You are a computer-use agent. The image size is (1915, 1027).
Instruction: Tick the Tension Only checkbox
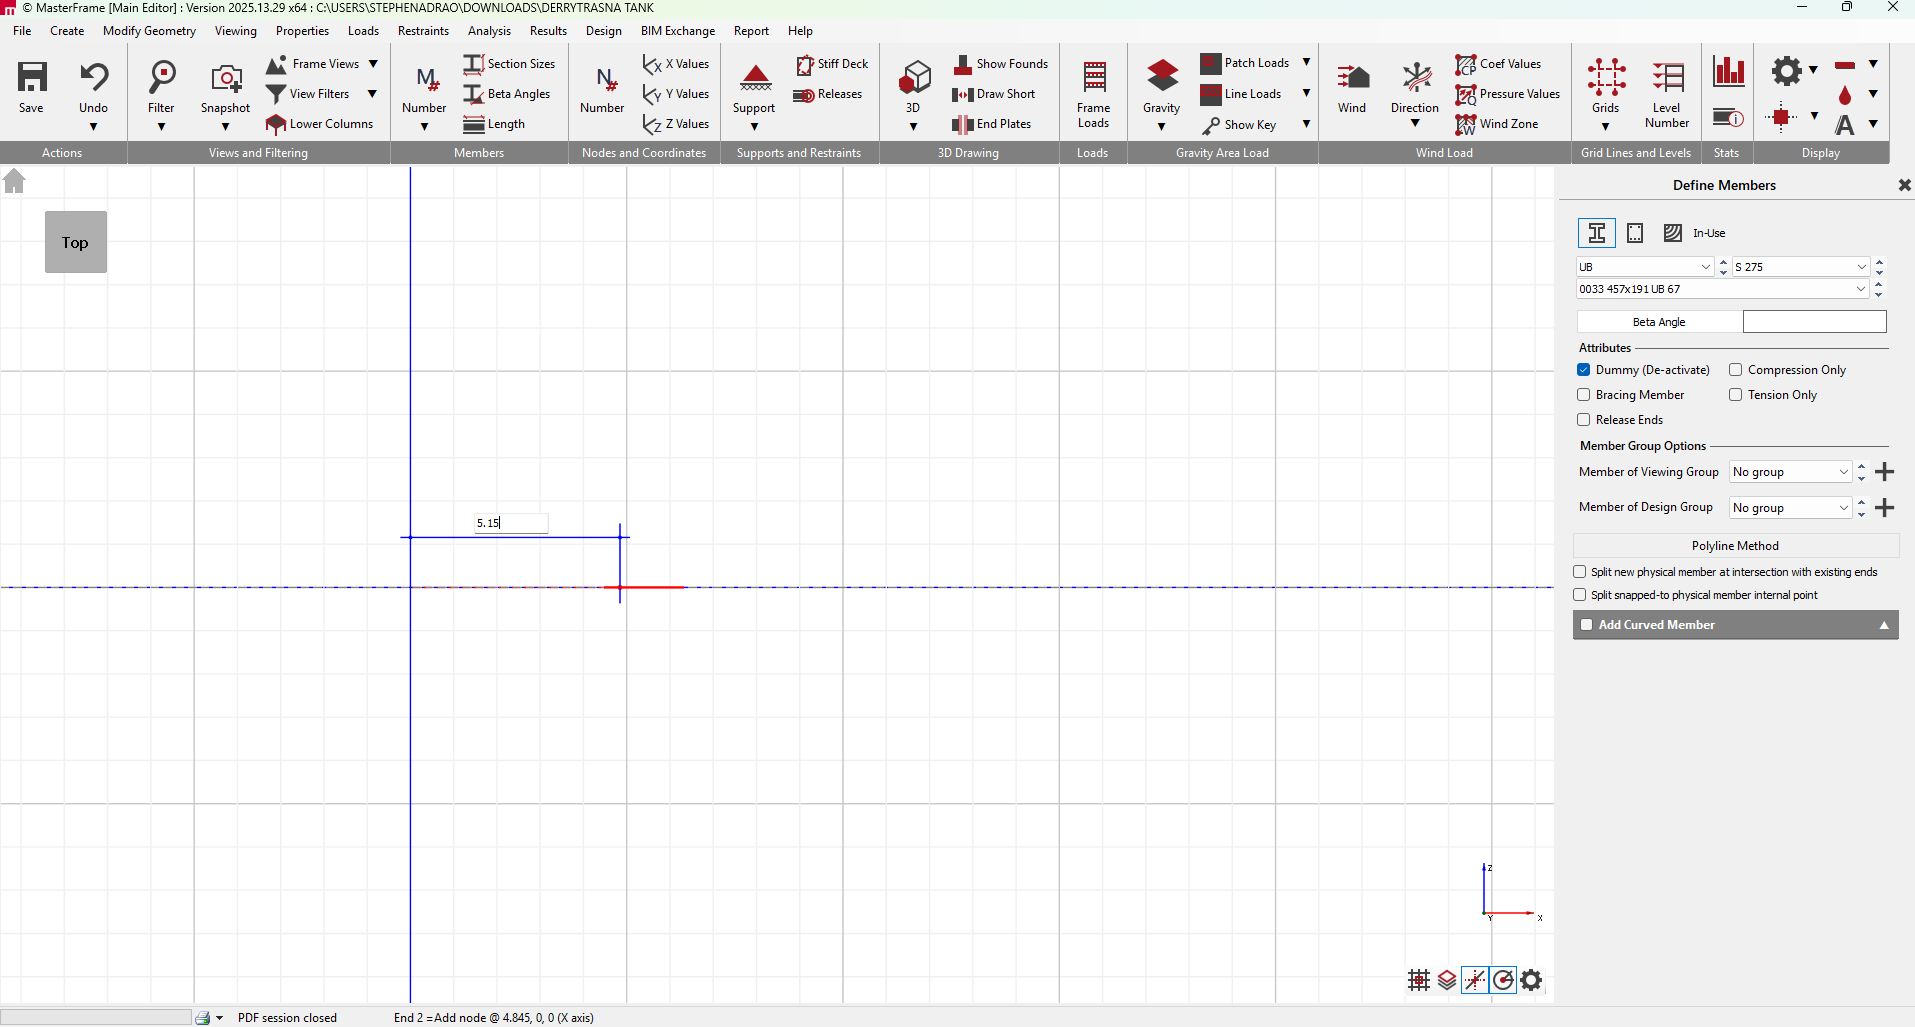1736,395
